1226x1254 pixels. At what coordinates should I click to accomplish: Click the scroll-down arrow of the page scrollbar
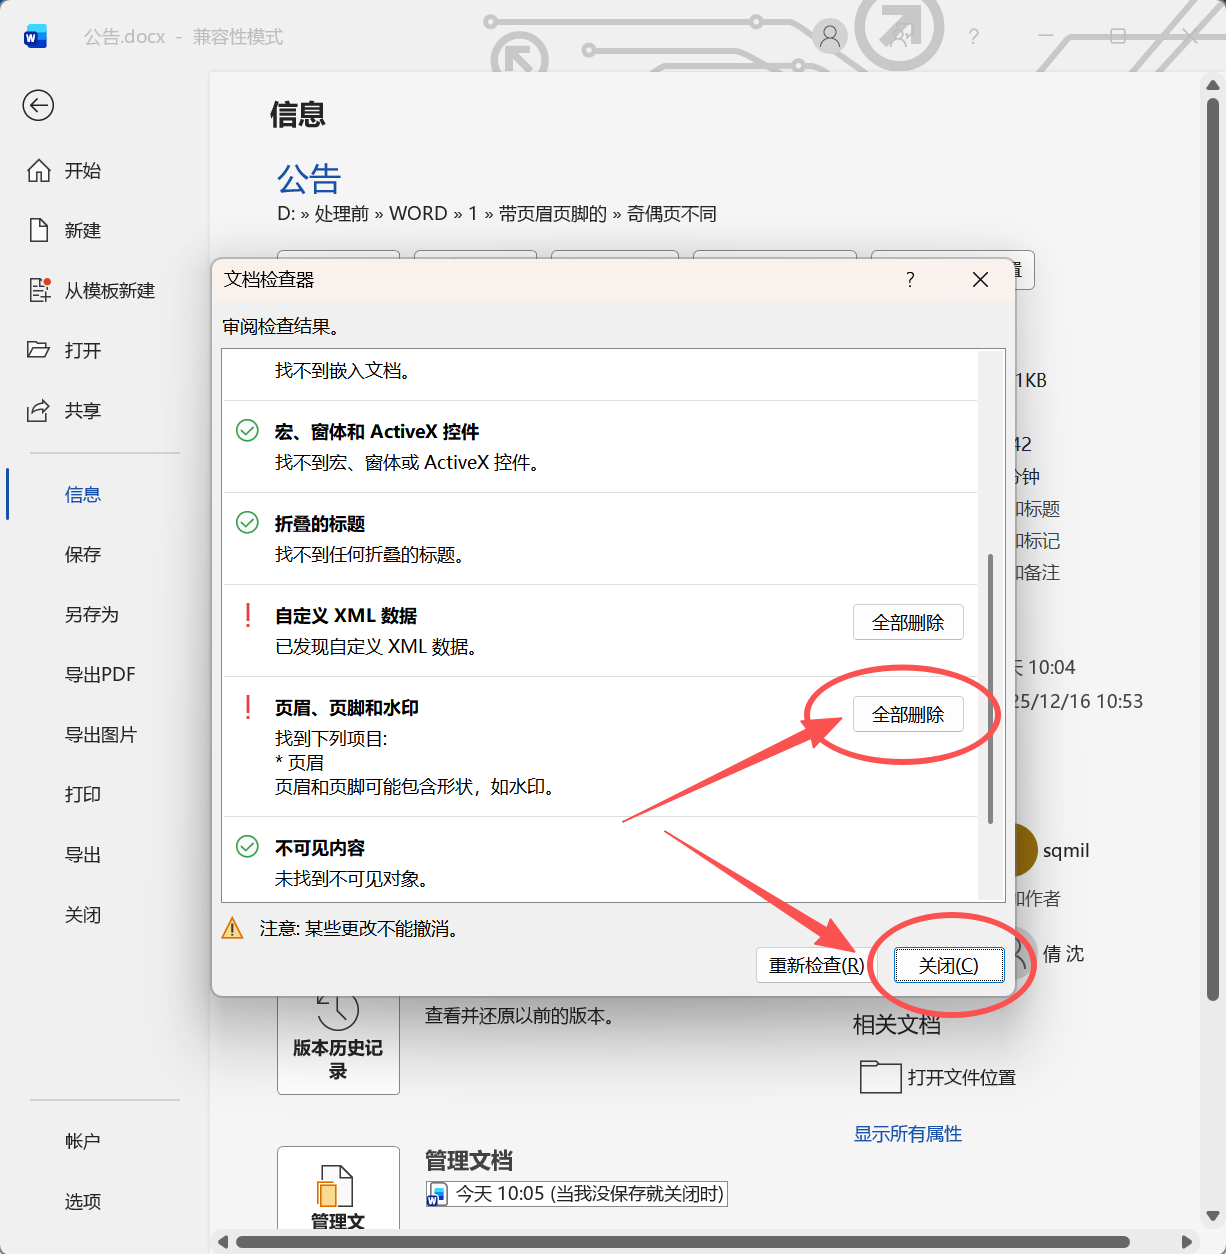[x=1213, y=1217]
